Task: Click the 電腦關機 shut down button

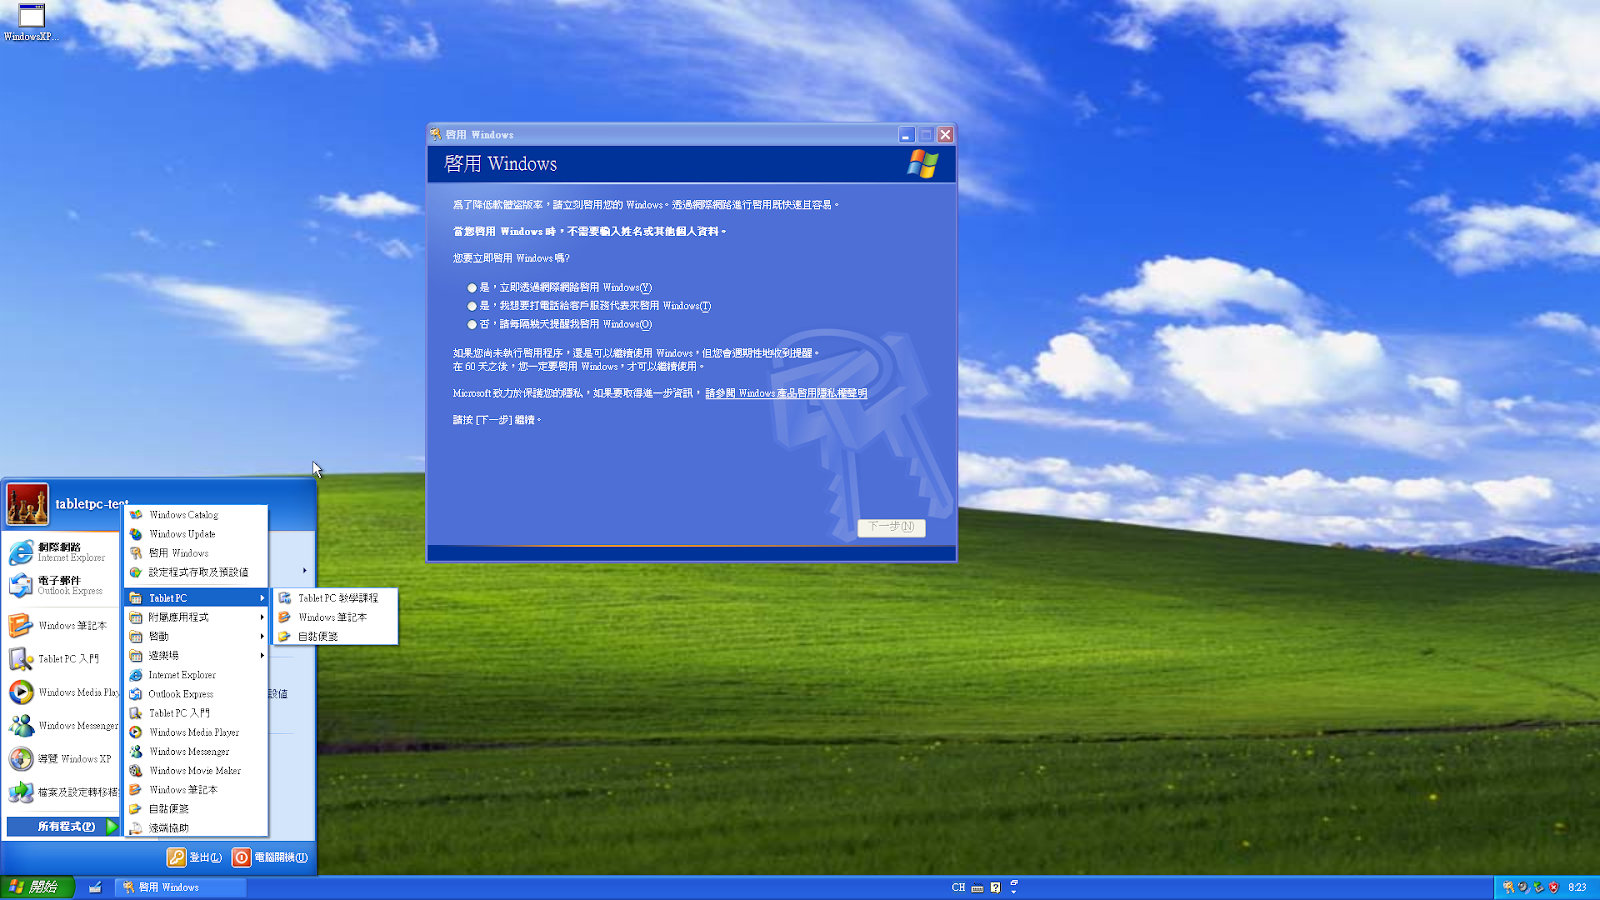Action: (x=271, y=857)
